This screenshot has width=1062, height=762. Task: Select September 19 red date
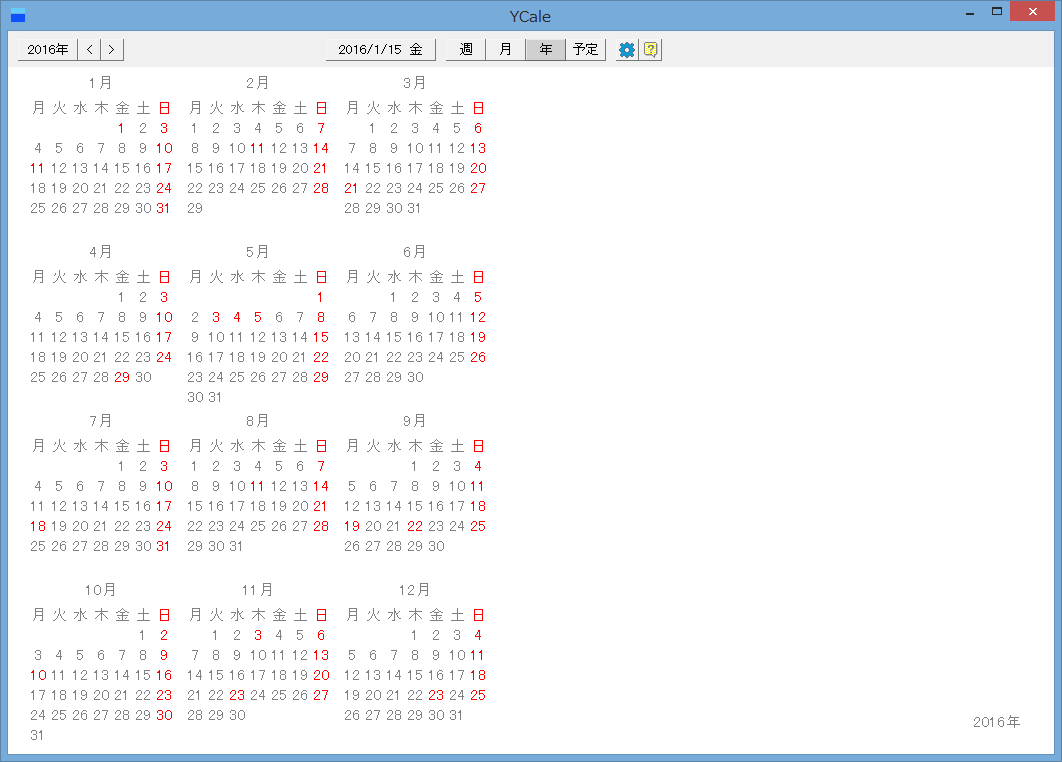(x=352, y=526)
